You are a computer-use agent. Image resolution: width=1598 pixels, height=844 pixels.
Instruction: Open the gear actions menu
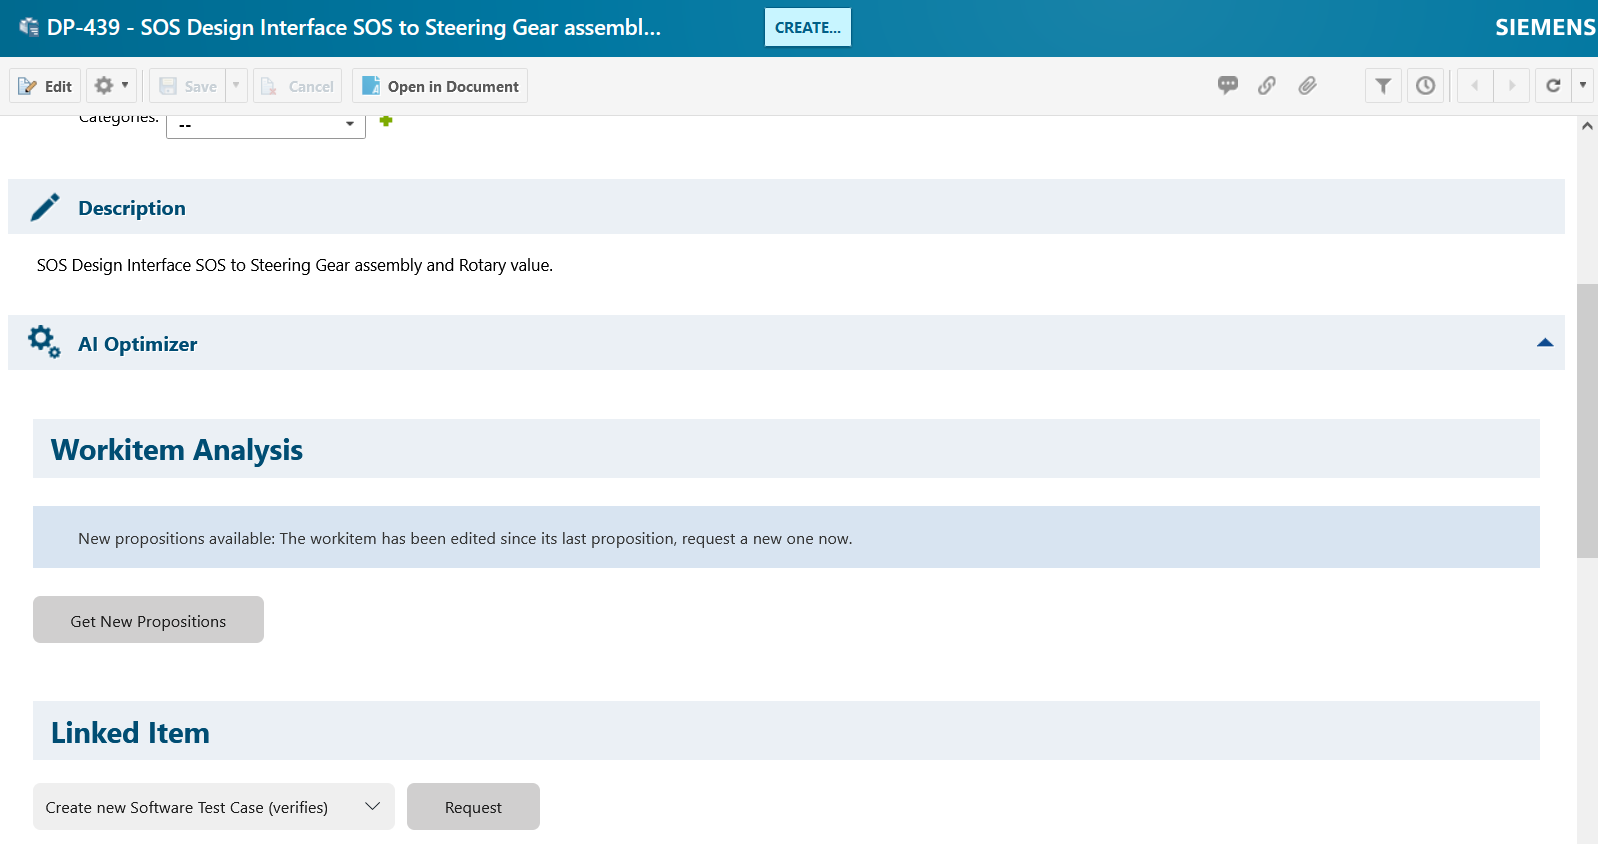pyautogui.click(x=111, y=86)
